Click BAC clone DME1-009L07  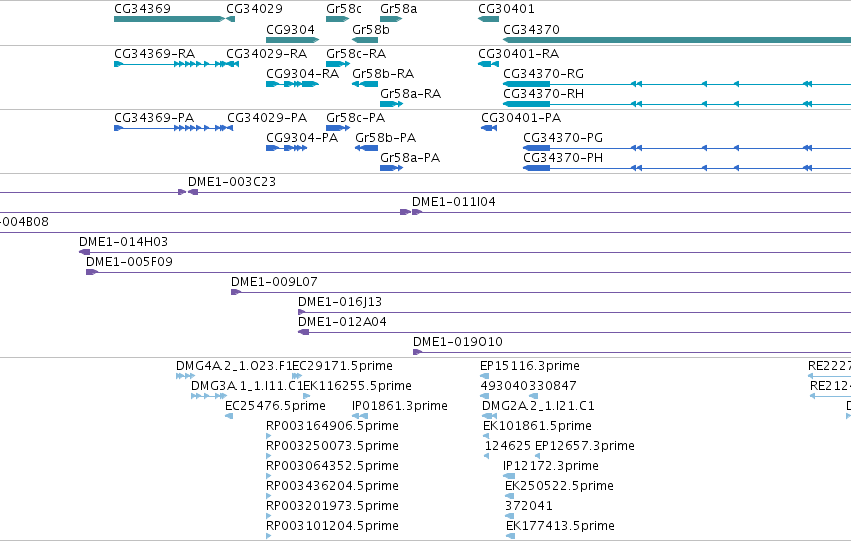tap(274, 282)
